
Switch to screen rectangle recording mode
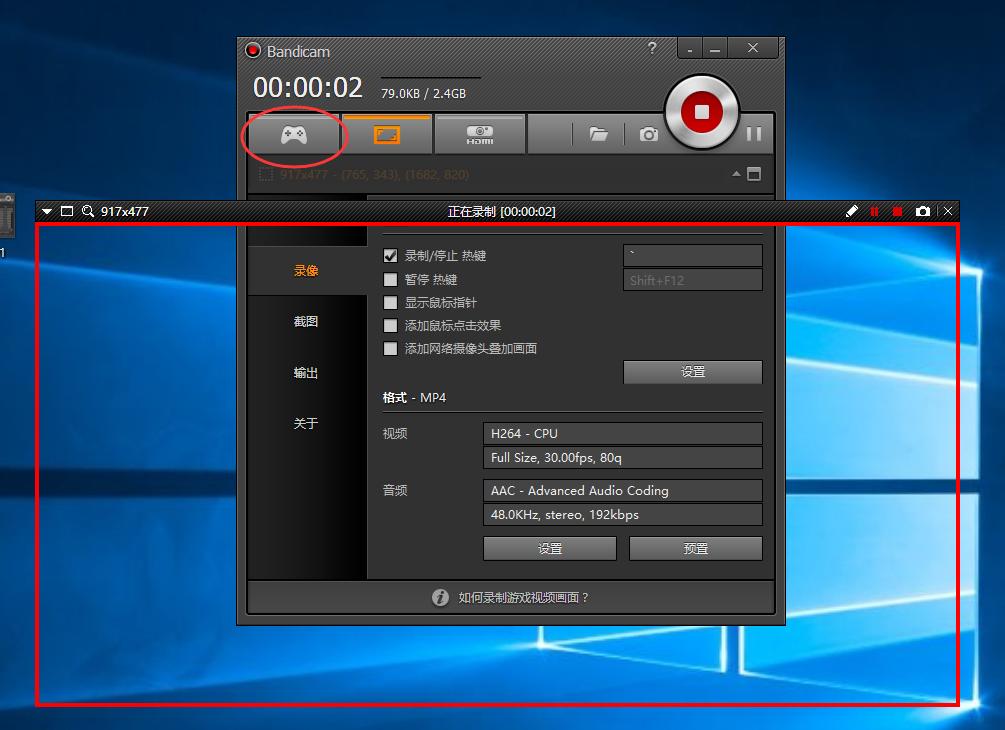(387, 134)
